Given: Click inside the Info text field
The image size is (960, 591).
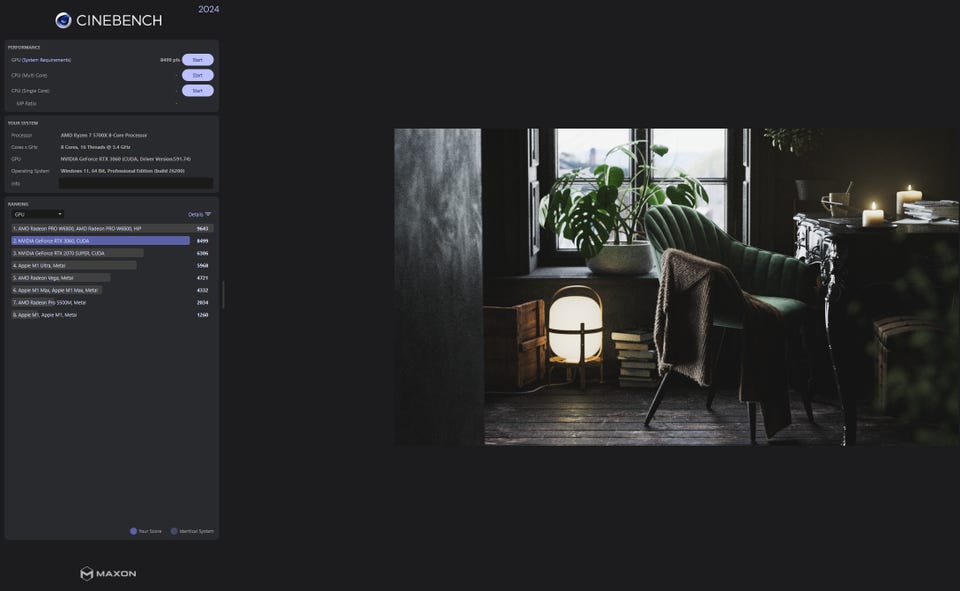Looking at the screenshot, I should click(x=136, y=183).
